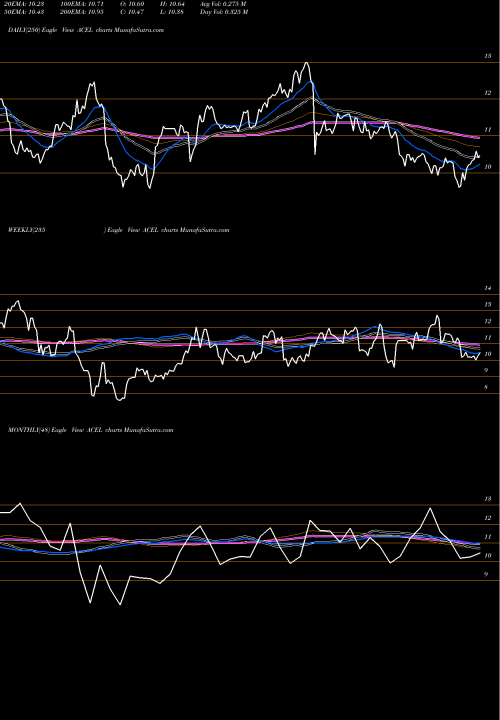This screenshot has width=500, height=720.
Task: Click the 13 price label on weekly chart
Action: tap(488, 304)
